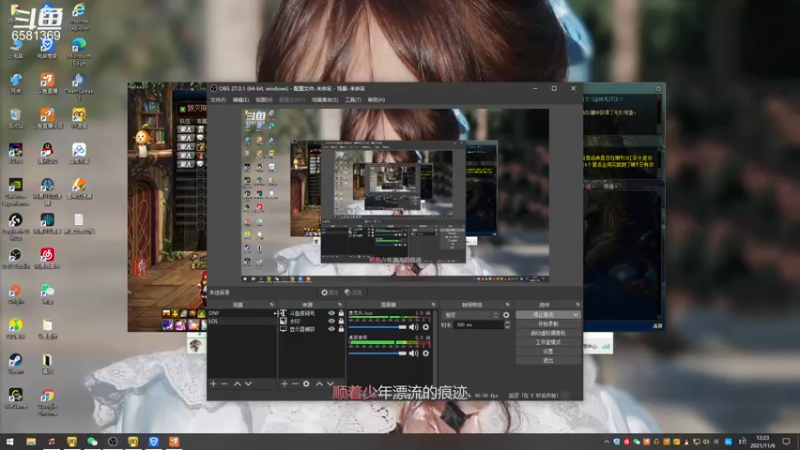Screen dimensions: 800x450
Task: Mute the microphone/Aux audio channel
Action: click(414, 327)
